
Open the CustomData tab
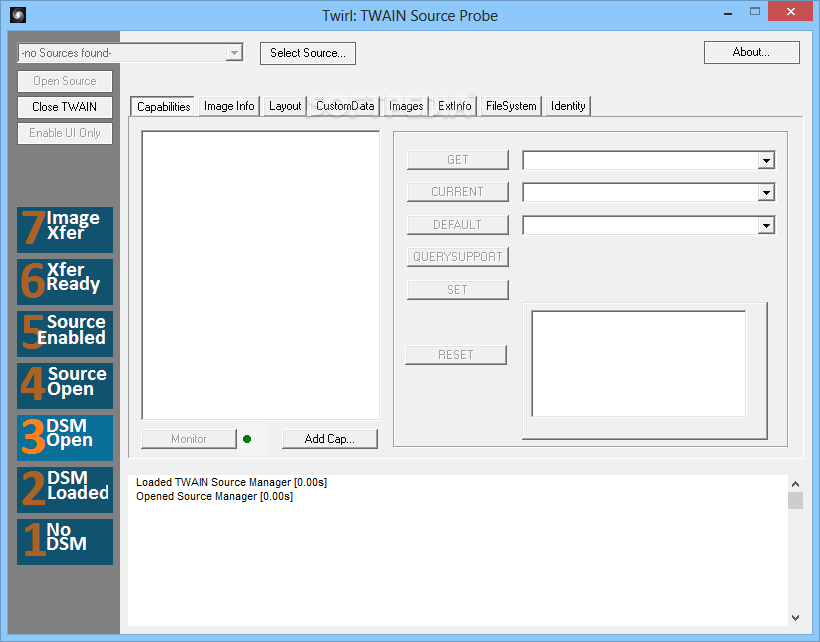[345, 106]
